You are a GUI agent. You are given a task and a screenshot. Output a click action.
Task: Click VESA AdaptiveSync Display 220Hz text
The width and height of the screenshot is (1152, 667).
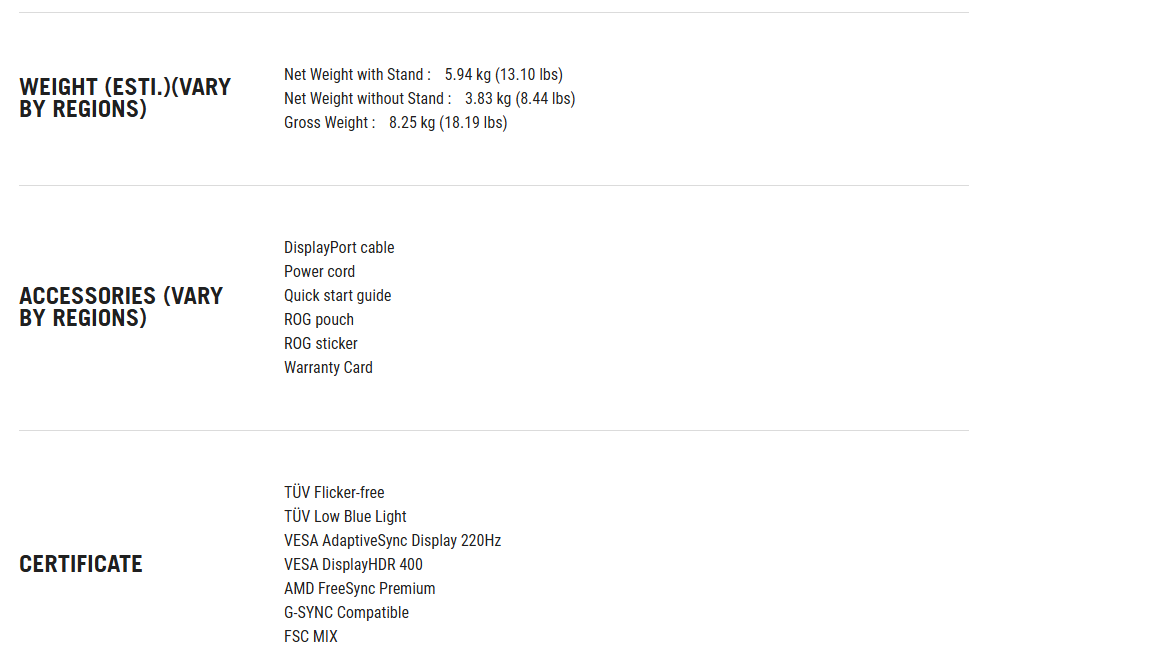pos(392,541)
